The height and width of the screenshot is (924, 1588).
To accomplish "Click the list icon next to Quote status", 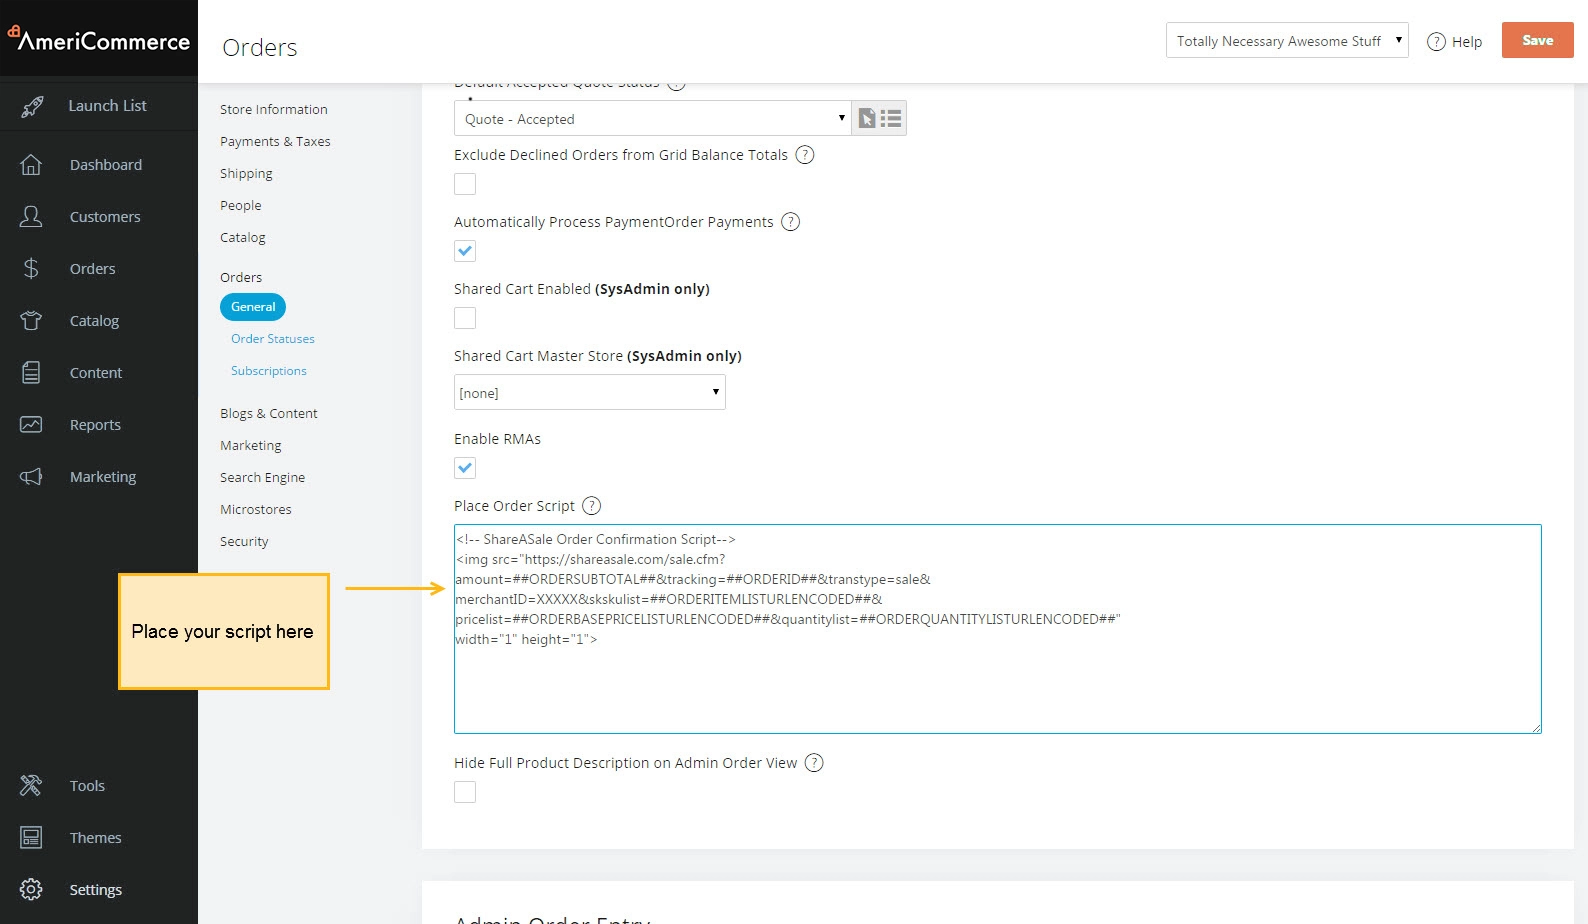I will (891, 119).
